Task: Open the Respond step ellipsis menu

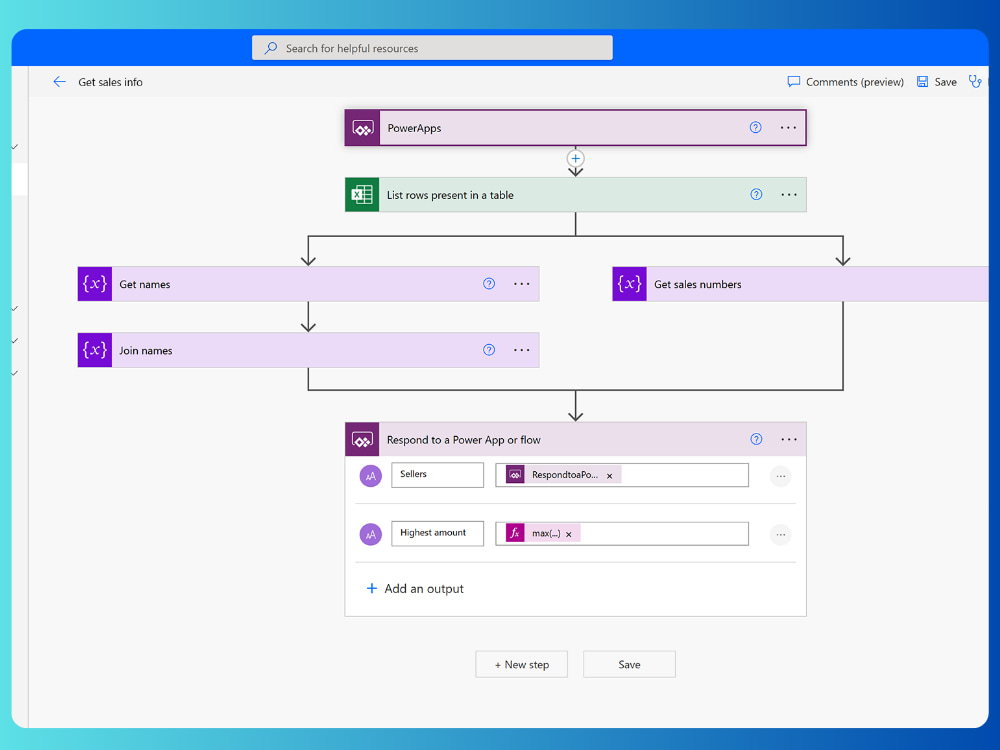Action: 789,439
